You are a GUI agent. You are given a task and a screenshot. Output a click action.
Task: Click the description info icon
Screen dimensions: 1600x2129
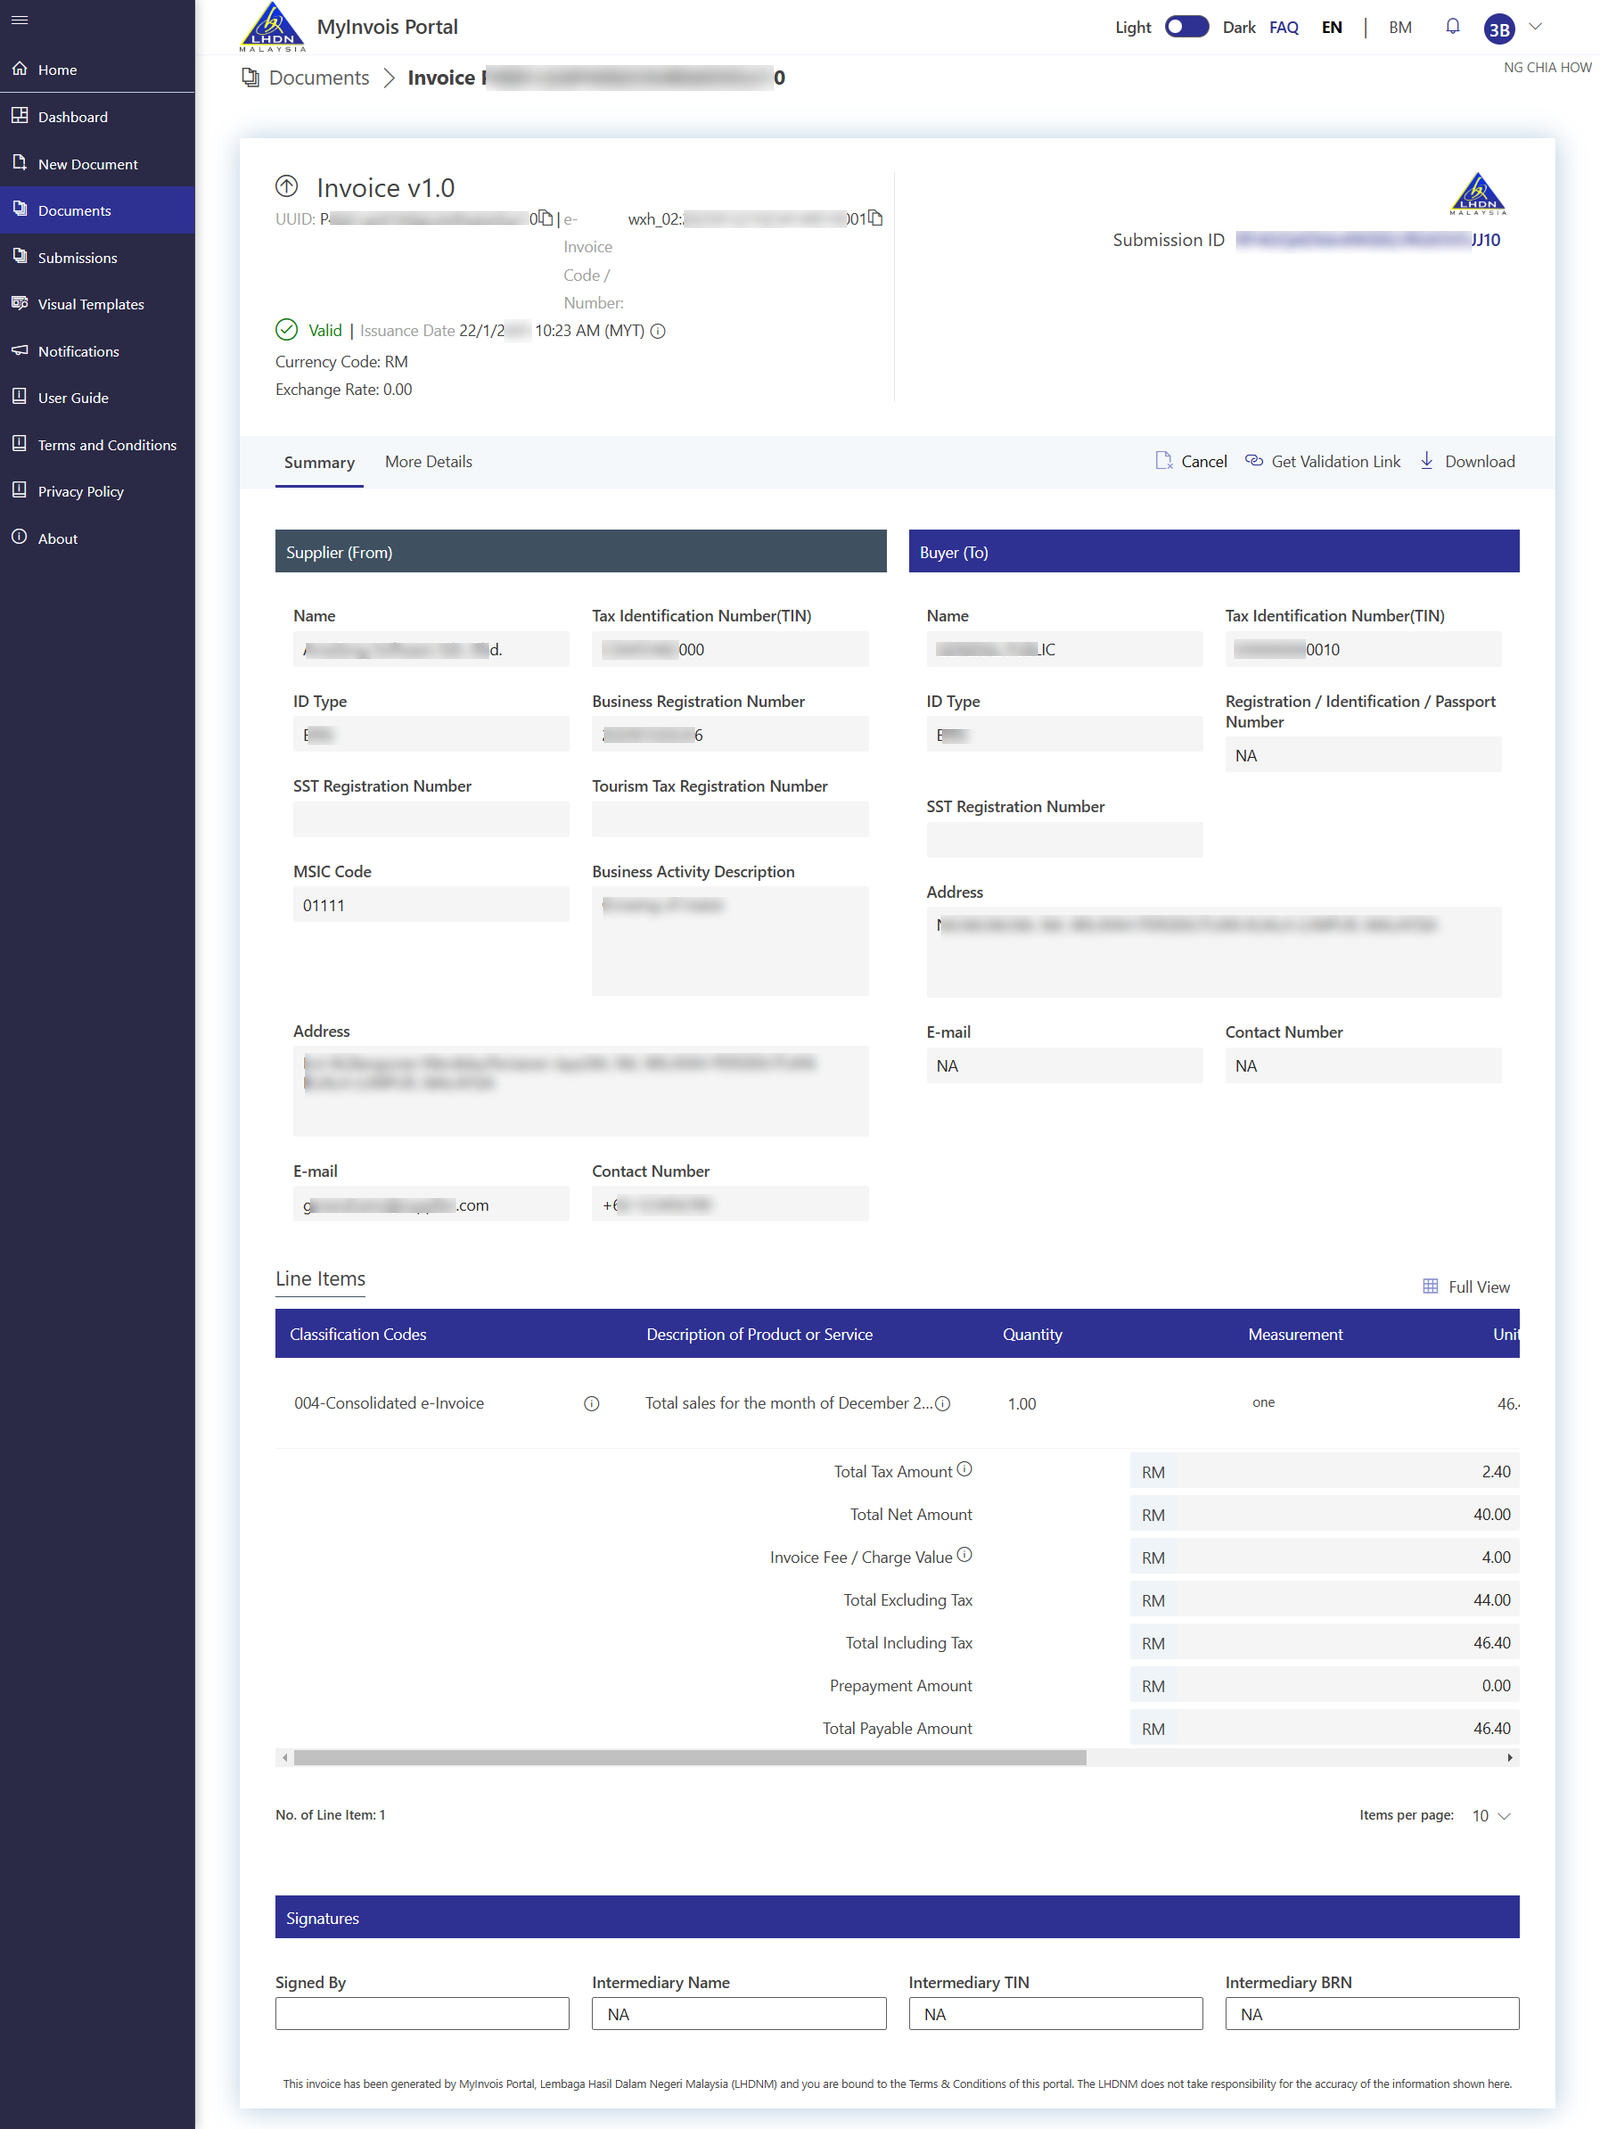942,1403
